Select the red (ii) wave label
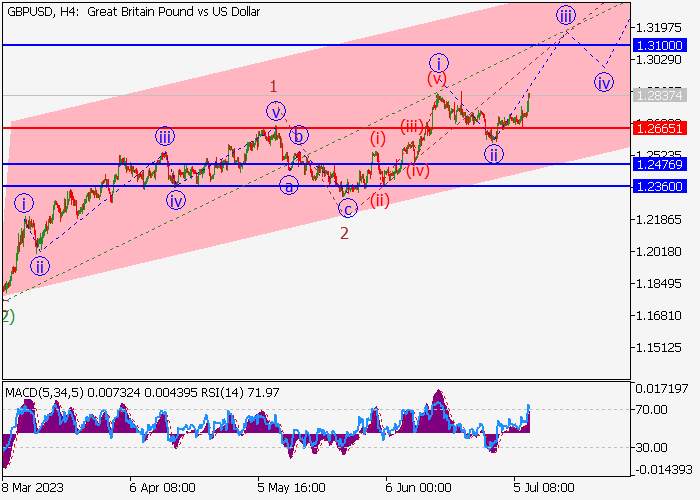 pos(379,200)
